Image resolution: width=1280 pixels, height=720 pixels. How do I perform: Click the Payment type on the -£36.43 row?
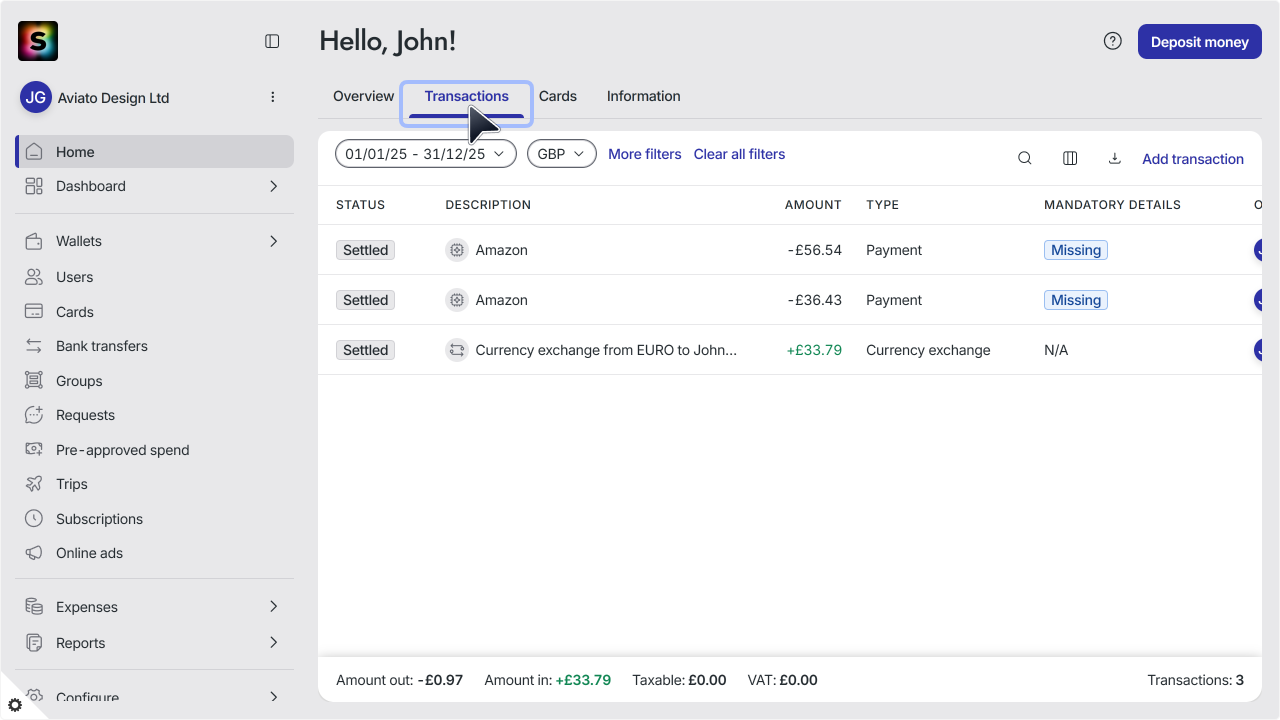(894, 300)
